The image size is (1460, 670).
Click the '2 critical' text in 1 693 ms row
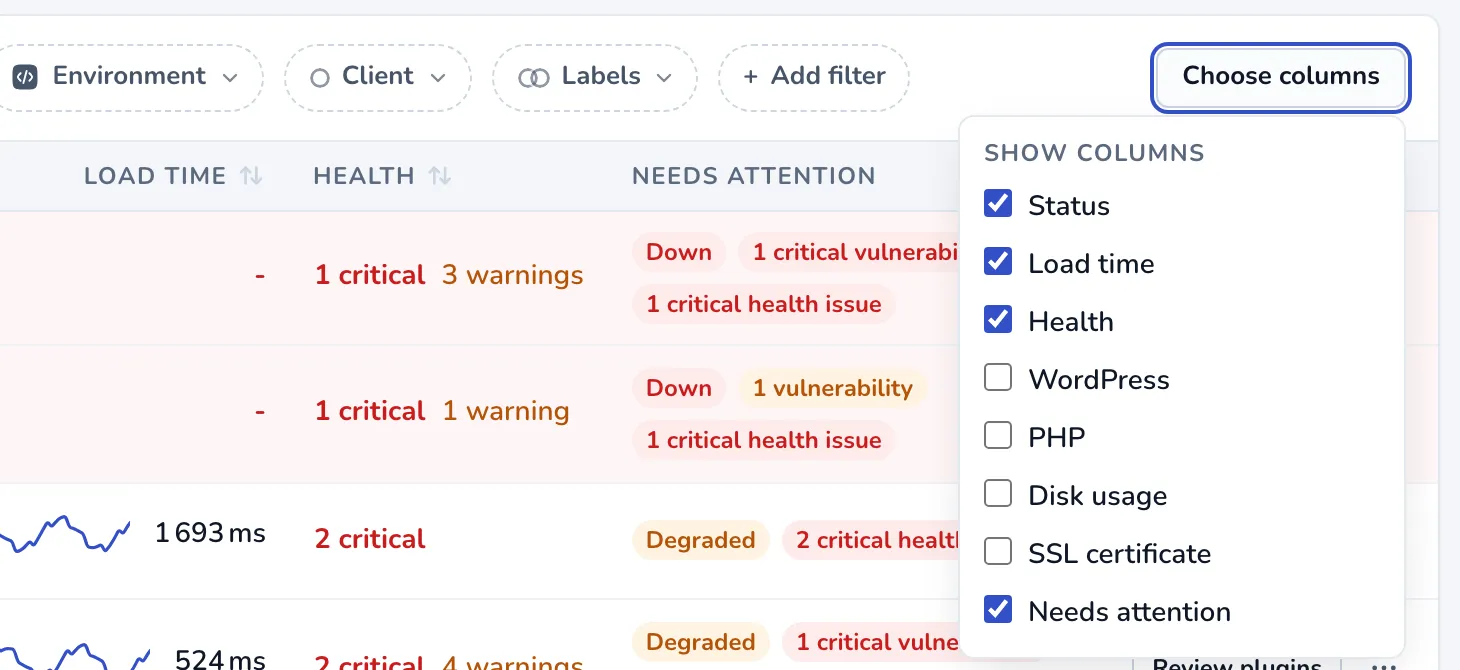[x=370, y=539]
